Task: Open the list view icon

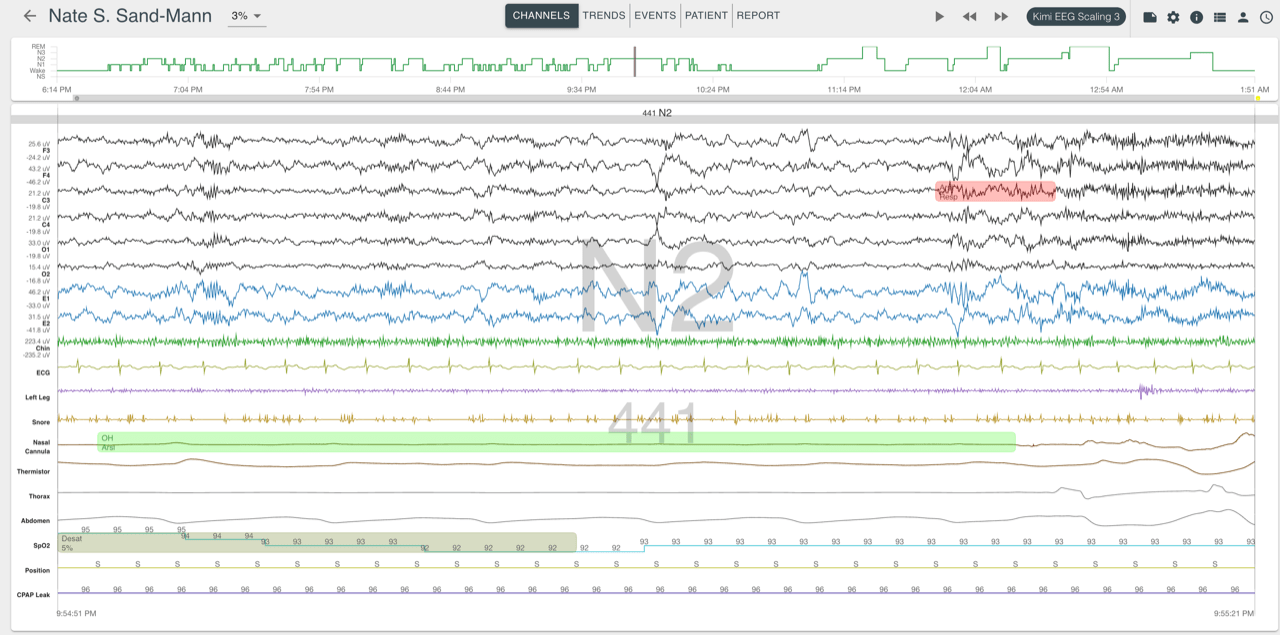Action: [1219, 17]
